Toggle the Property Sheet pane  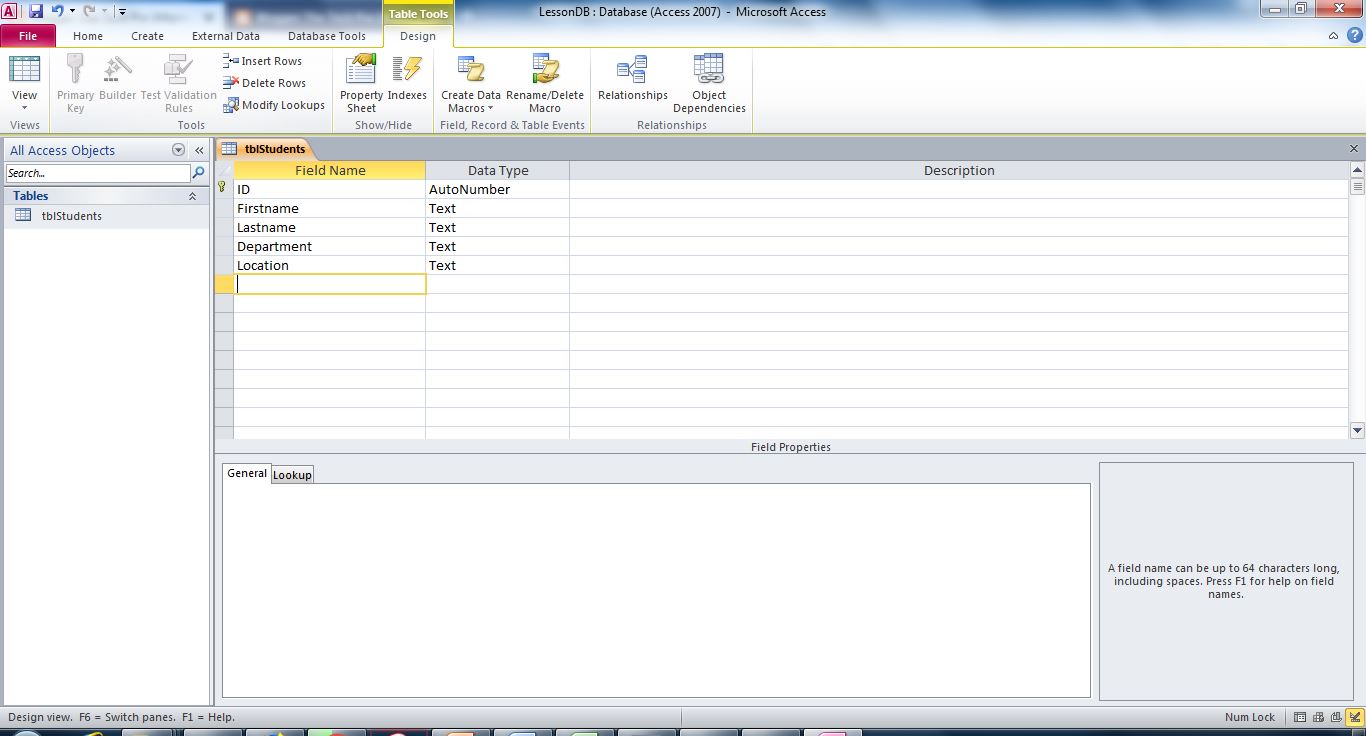pyautogui.click(x=361, y=82)
